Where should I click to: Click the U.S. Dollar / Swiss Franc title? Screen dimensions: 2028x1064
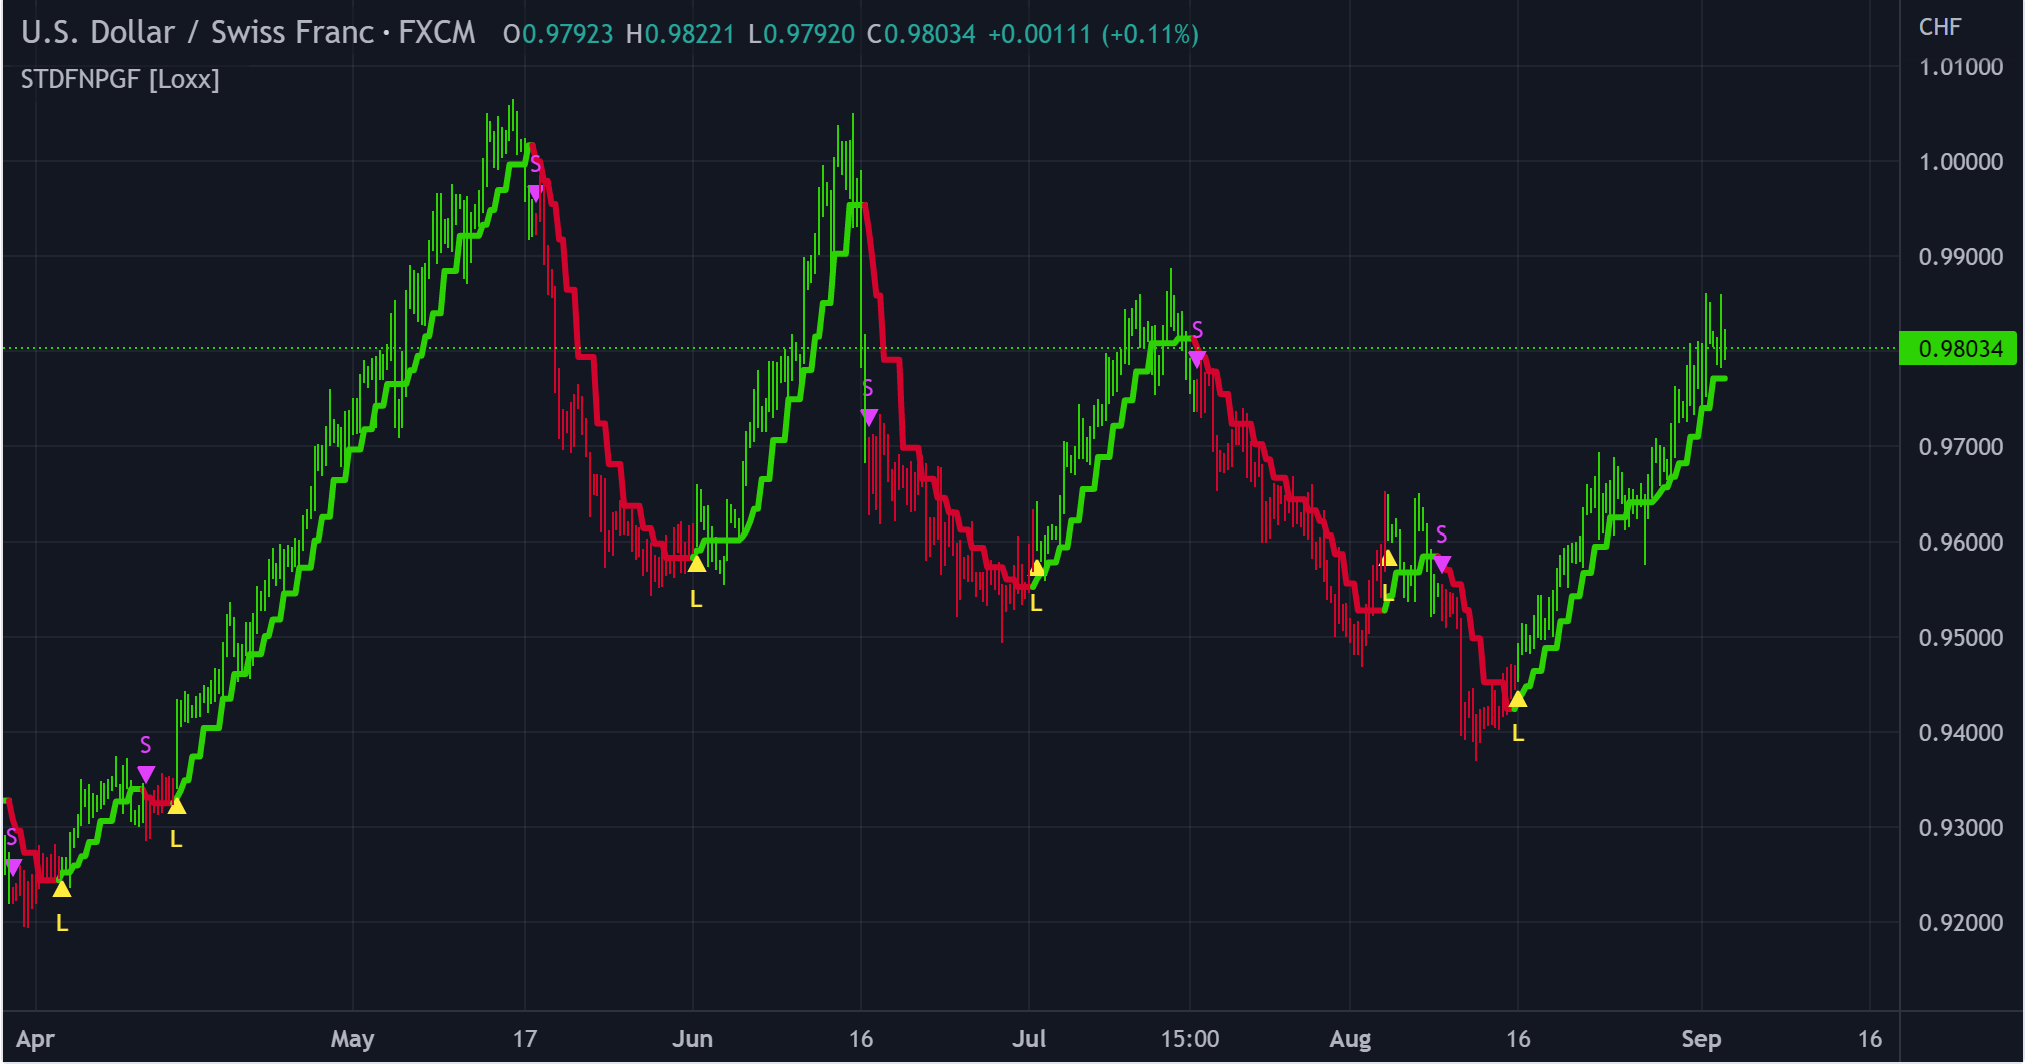(x=248, y=33)
